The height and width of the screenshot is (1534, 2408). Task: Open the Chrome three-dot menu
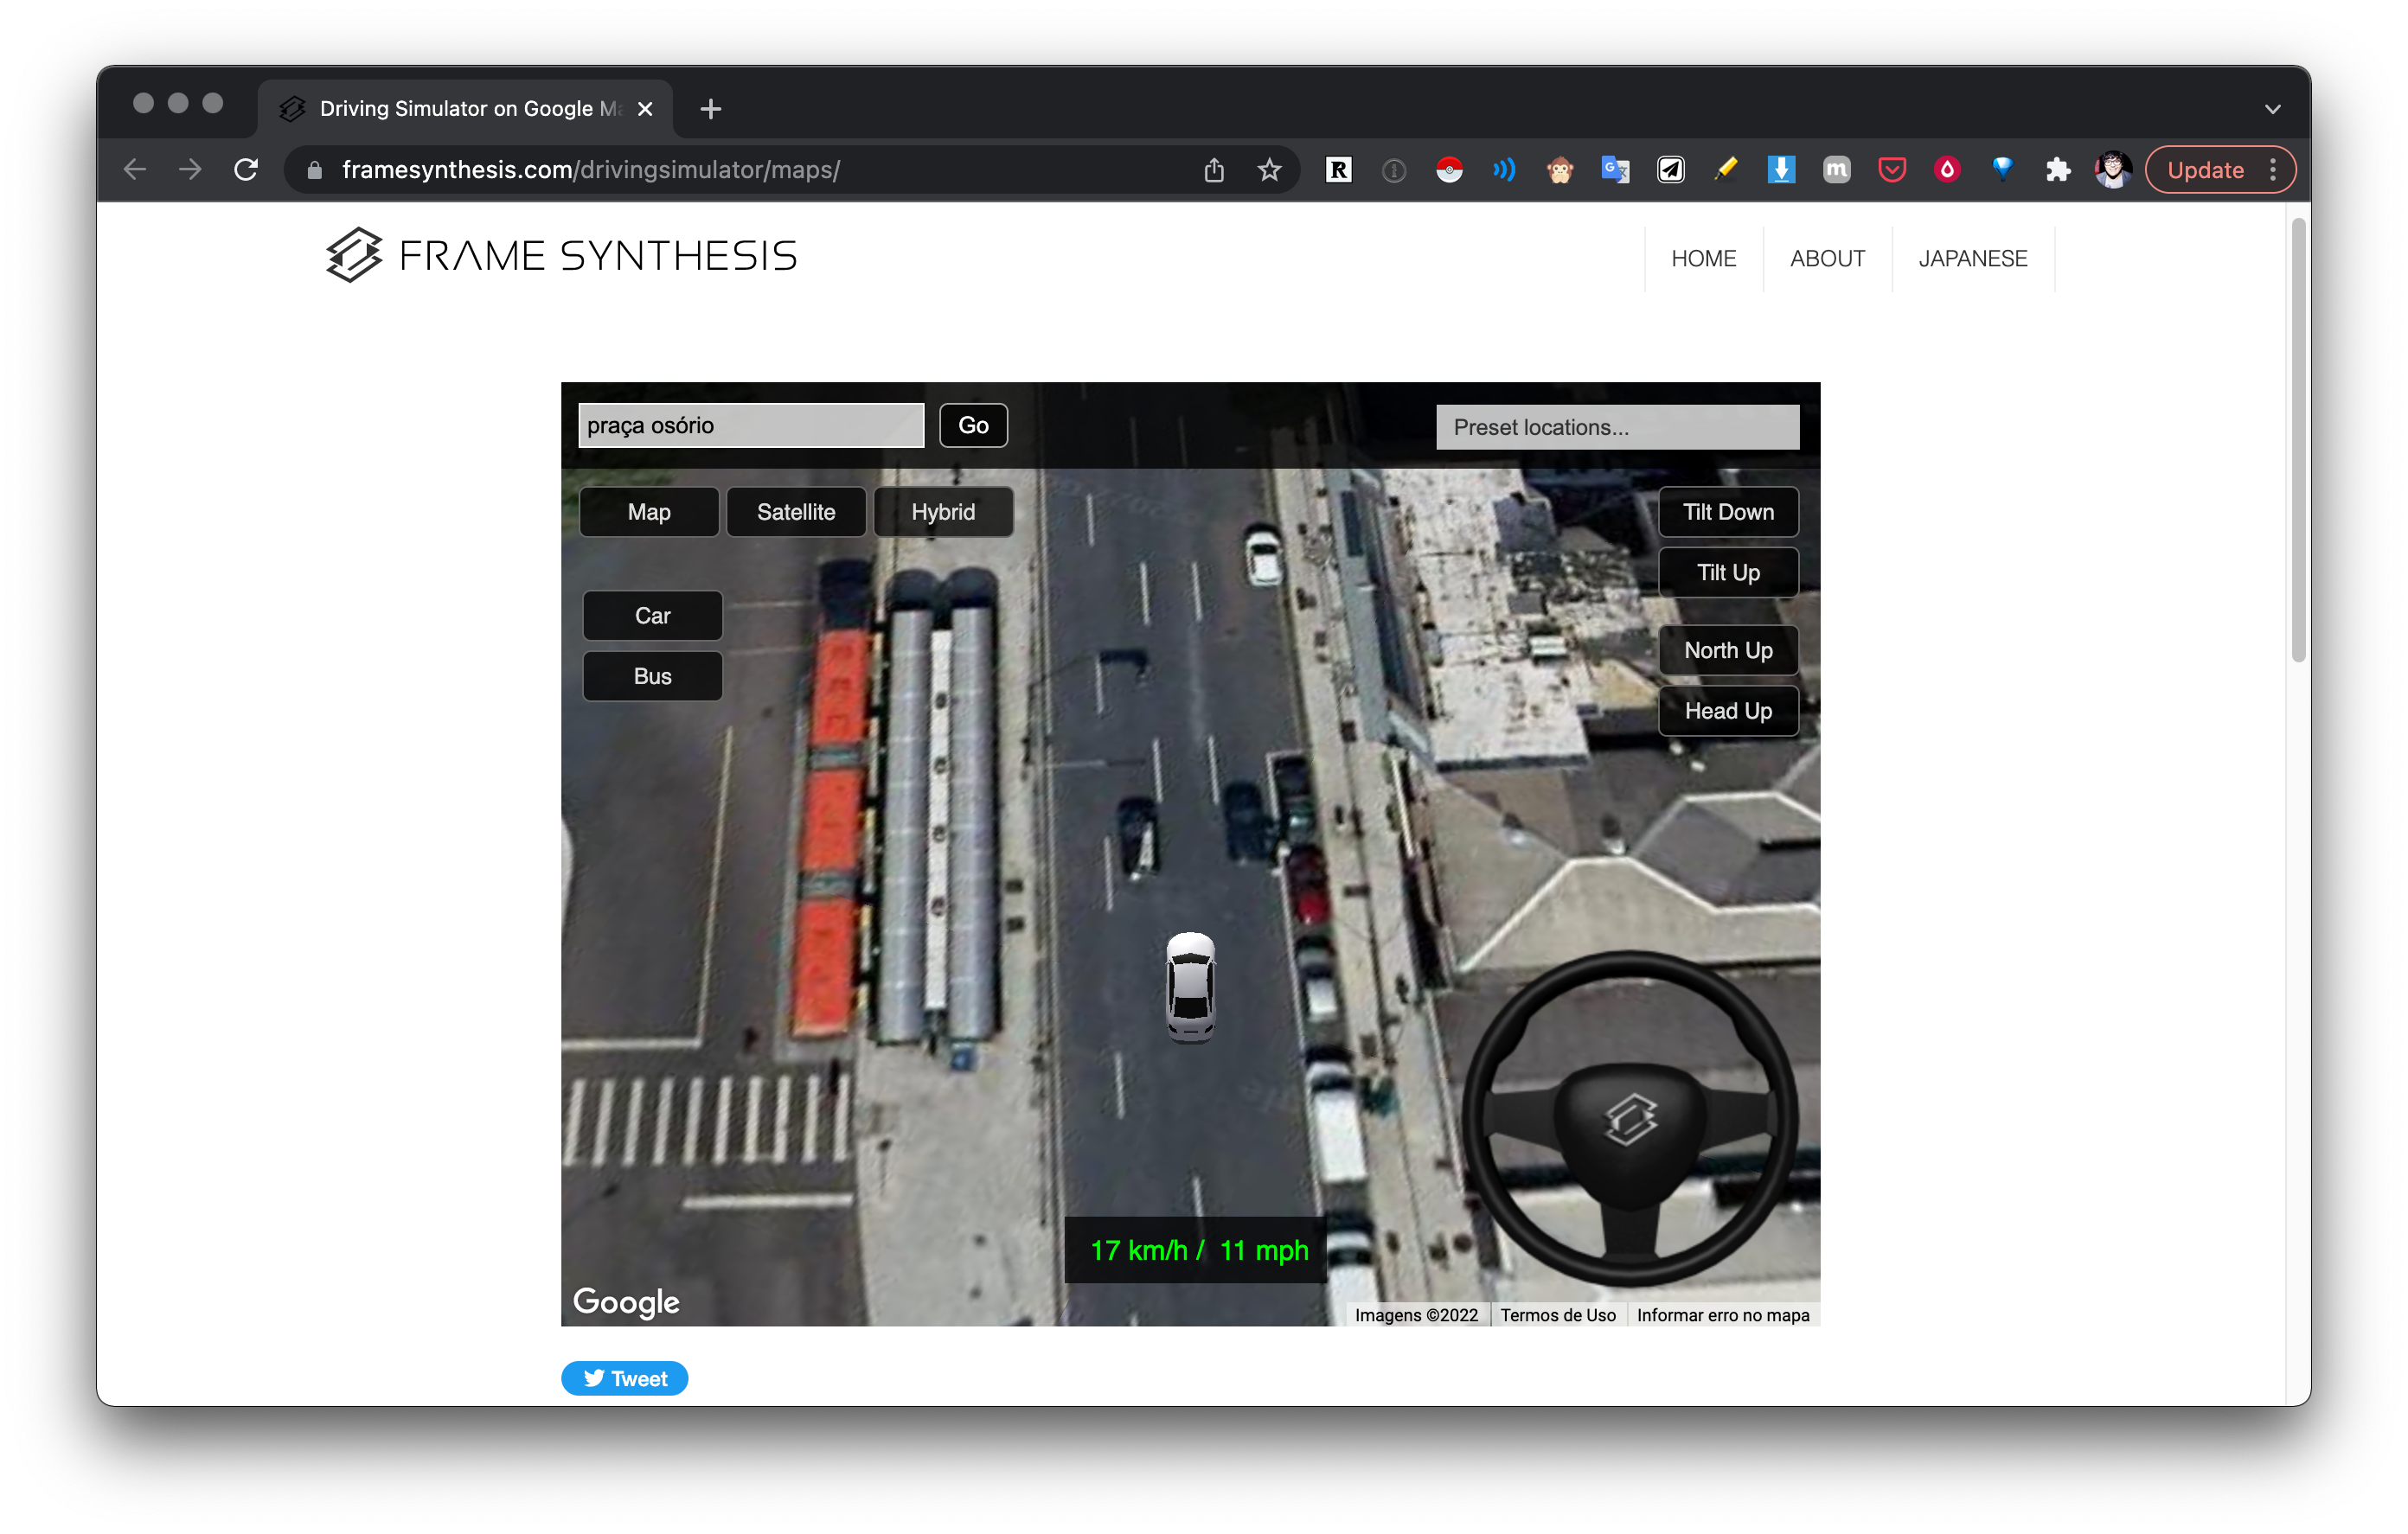[2273, 170]
